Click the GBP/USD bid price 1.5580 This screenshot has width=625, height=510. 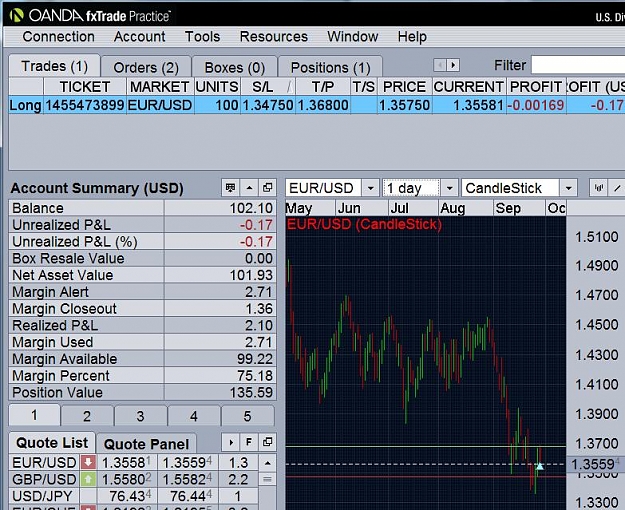click(x=127, y=479)
